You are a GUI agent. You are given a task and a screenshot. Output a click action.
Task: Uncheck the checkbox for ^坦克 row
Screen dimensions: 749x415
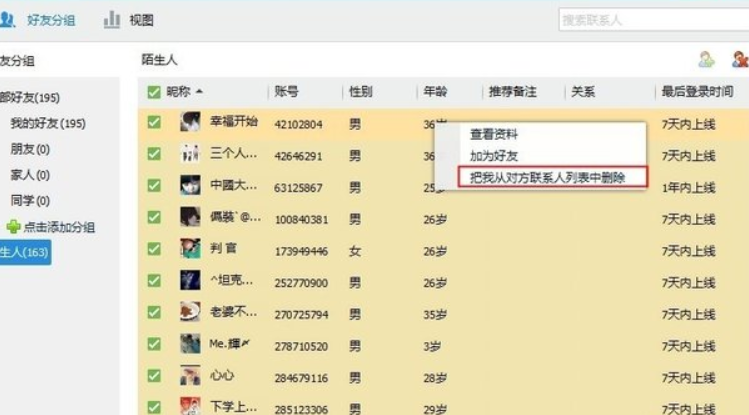[x=154, y=280]
